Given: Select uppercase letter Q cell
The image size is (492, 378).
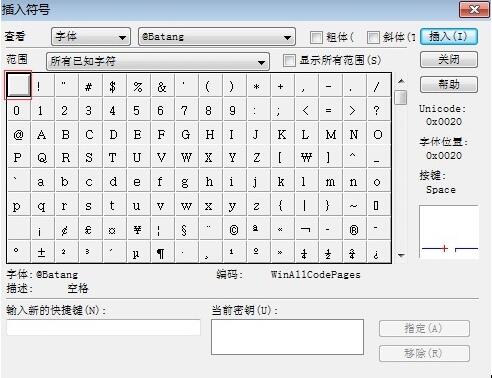Looking at the screenshot, I should [x=42, y=157].
